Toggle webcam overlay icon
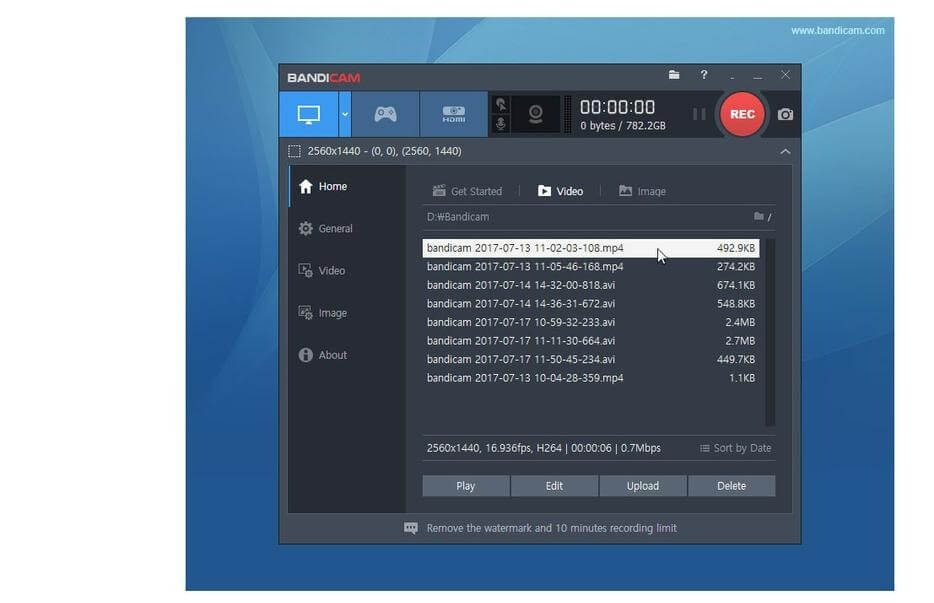 (536, 114)
